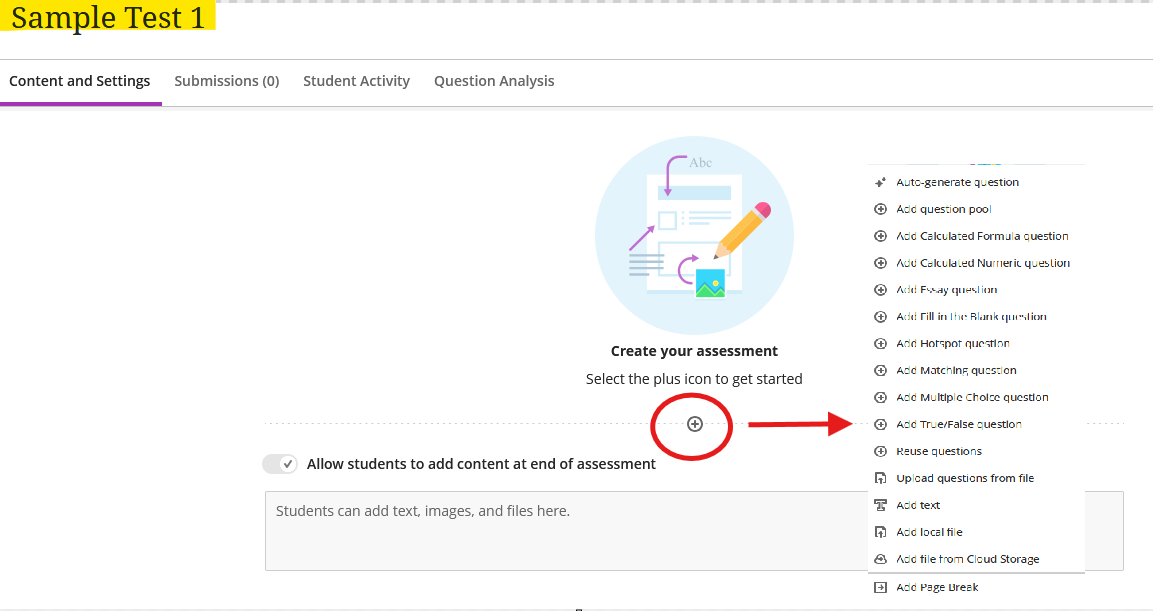Screen dimensions: 1153x611
Task: Switch to the Submissions (0) tab
Action: [227, 81]
